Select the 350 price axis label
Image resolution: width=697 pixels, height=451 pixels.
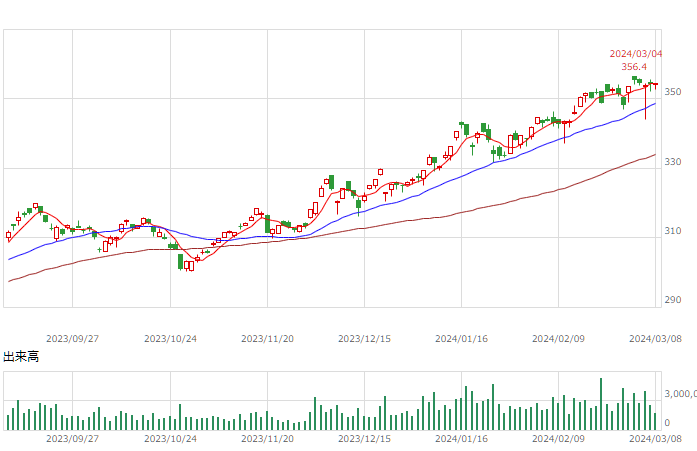[673, 92]
